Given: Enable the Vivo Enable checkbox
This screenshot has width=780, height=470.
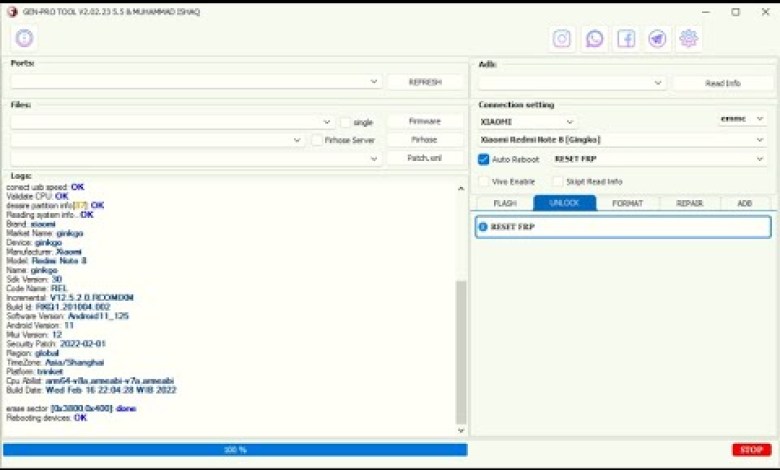Looking at the screenshot, I should point(484,182).
